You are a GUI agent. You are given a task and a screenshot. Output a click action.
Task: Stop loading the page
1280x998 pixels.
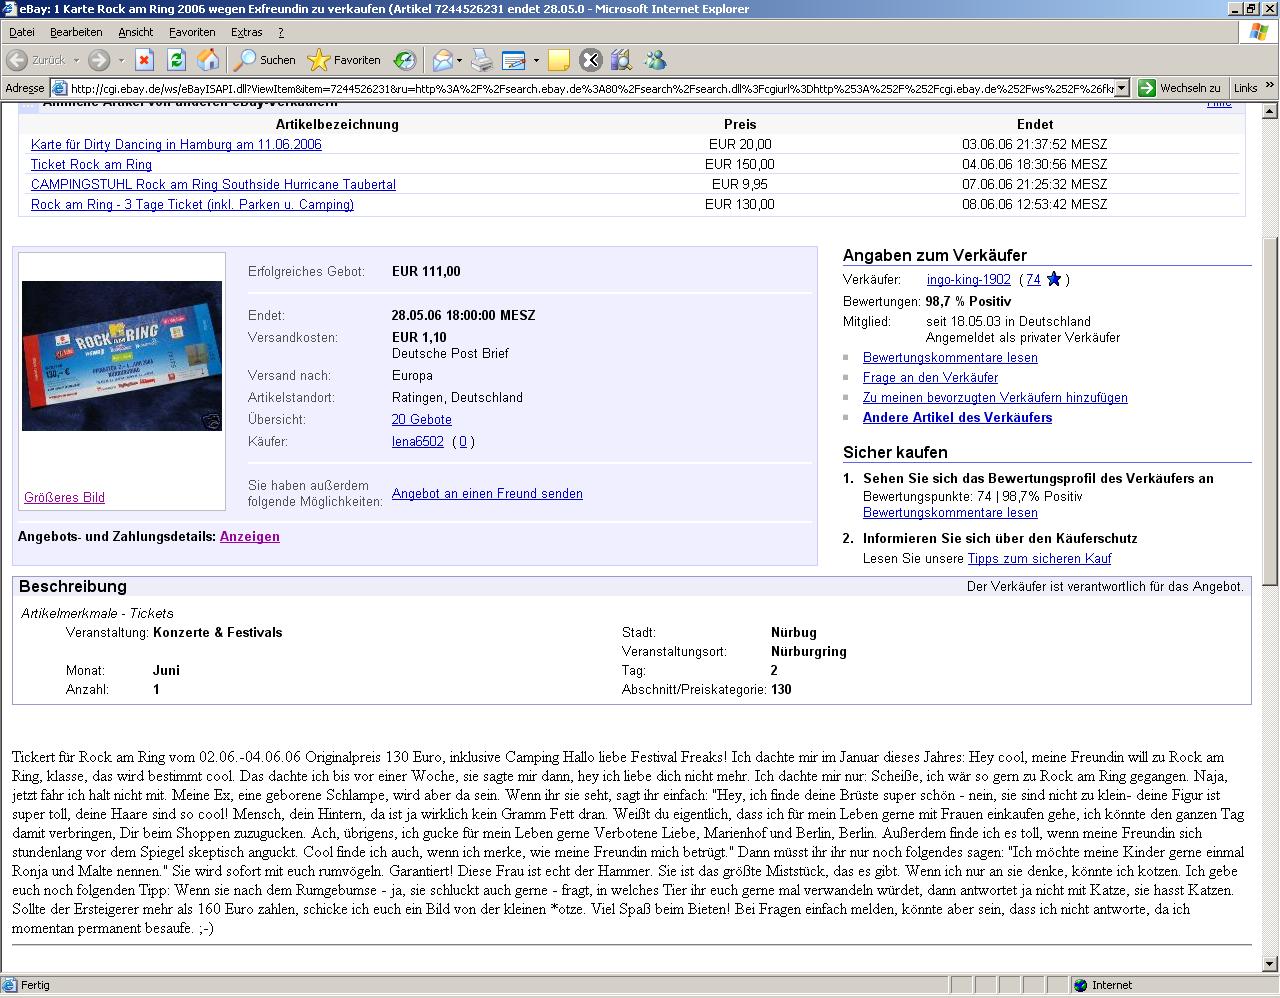(144, 60)
